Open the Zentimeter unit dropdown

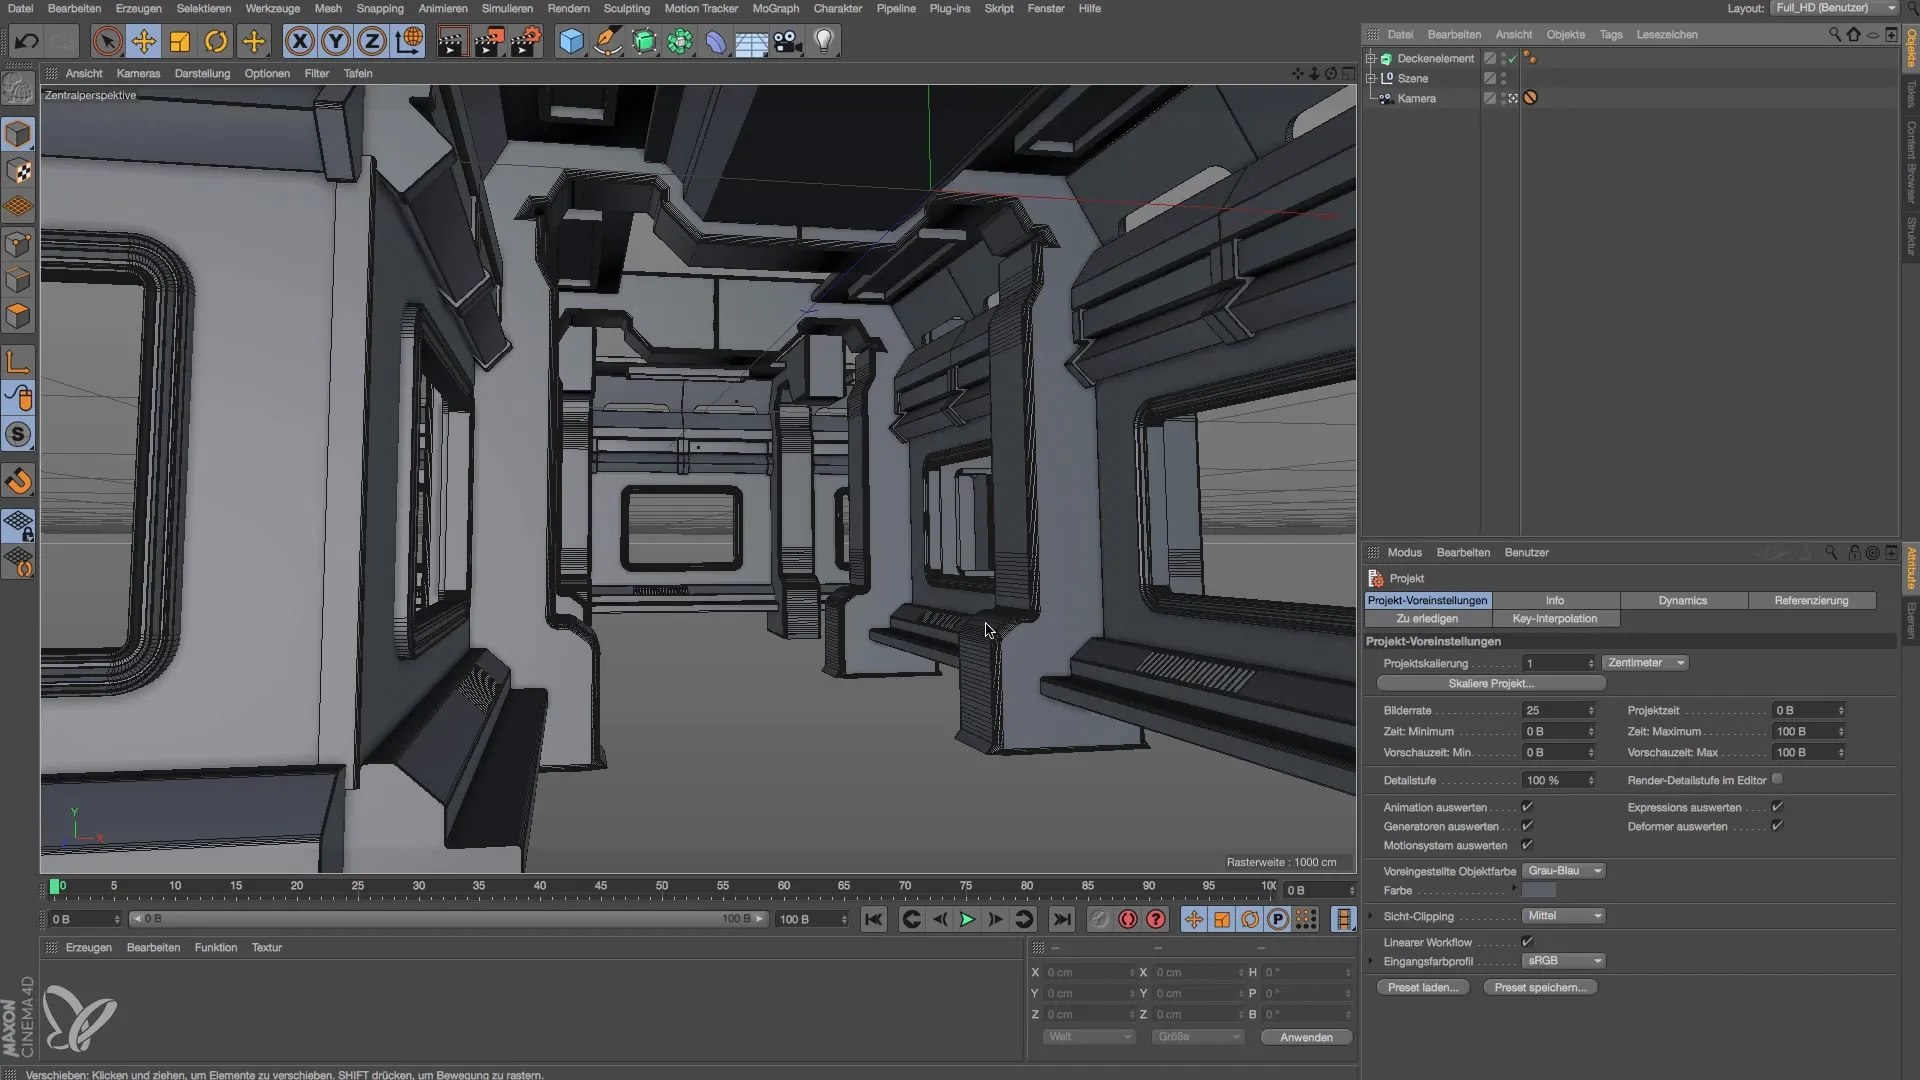(x=1646, y=663)
